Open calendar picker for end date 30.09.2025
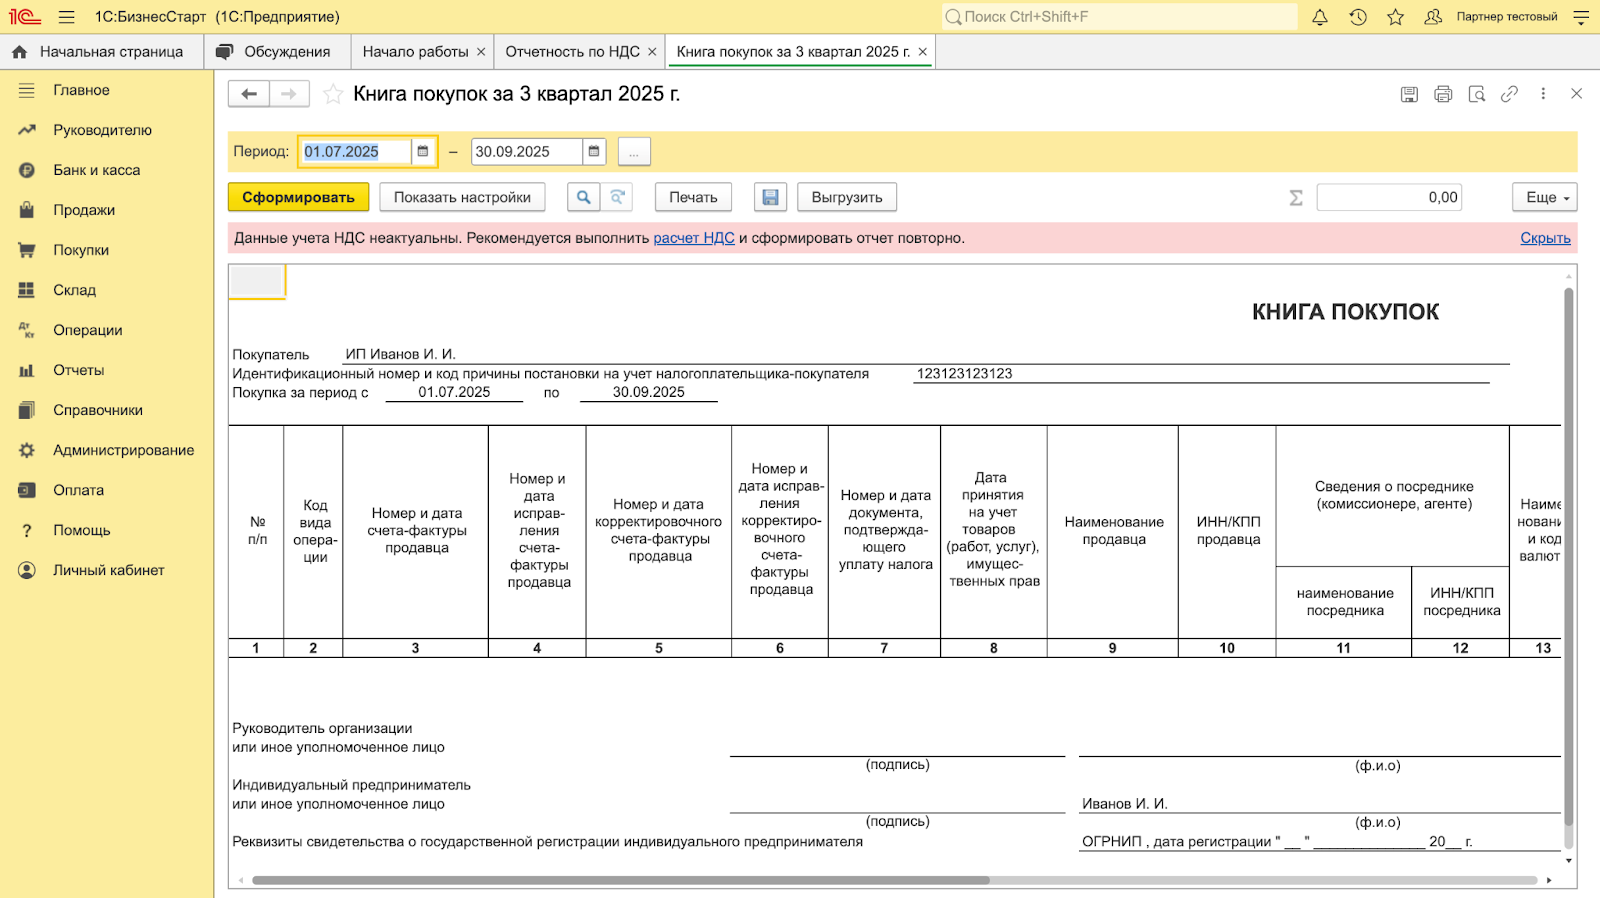Viewport: 1600px width, 898px height. (x=594, y=152)
